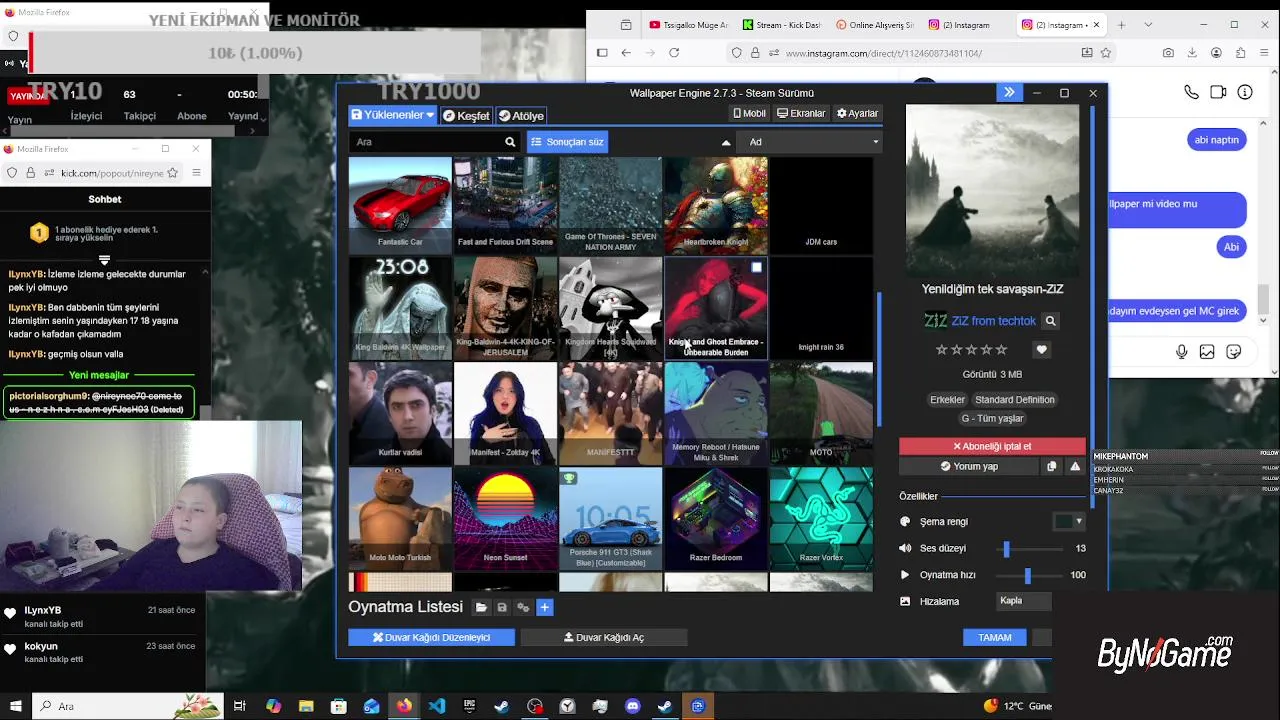1280x720 pixels.
Task: Switch to the Keşfet tab
Action: click(466, 115)
